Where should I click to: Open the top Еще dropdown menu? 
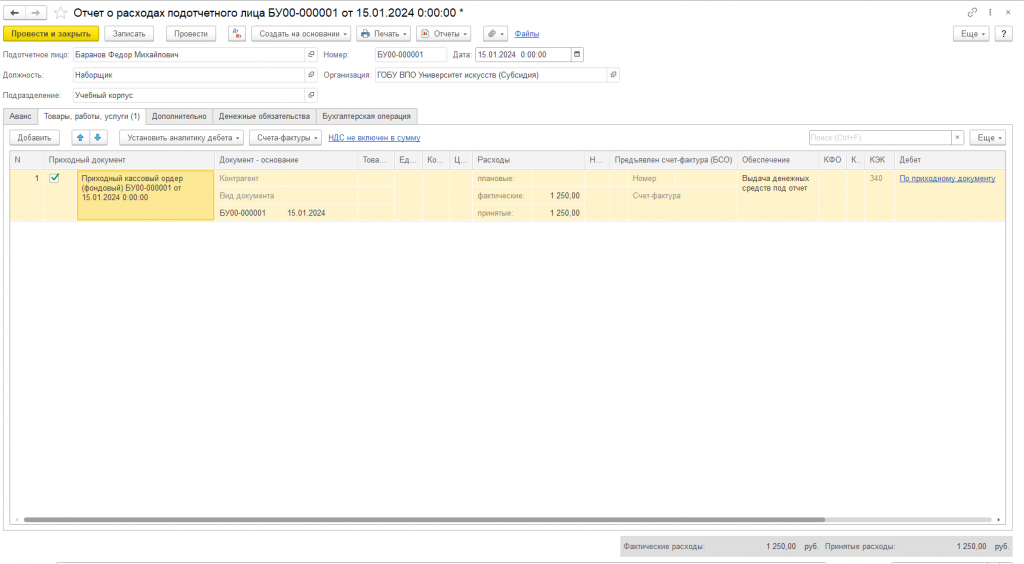click(x=972, y=33)
